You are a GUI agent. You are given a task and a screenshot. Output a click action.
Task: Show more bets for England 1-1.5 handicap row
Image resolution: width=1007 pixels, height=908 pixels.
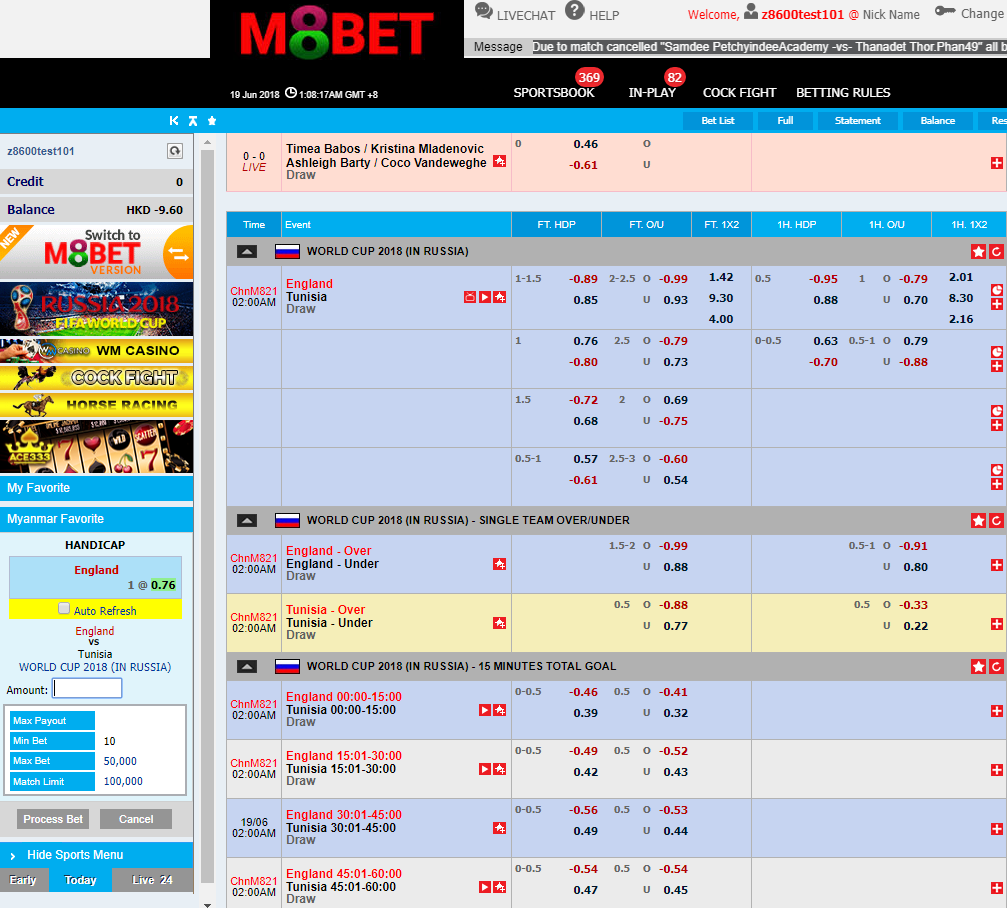pos(997,304)
